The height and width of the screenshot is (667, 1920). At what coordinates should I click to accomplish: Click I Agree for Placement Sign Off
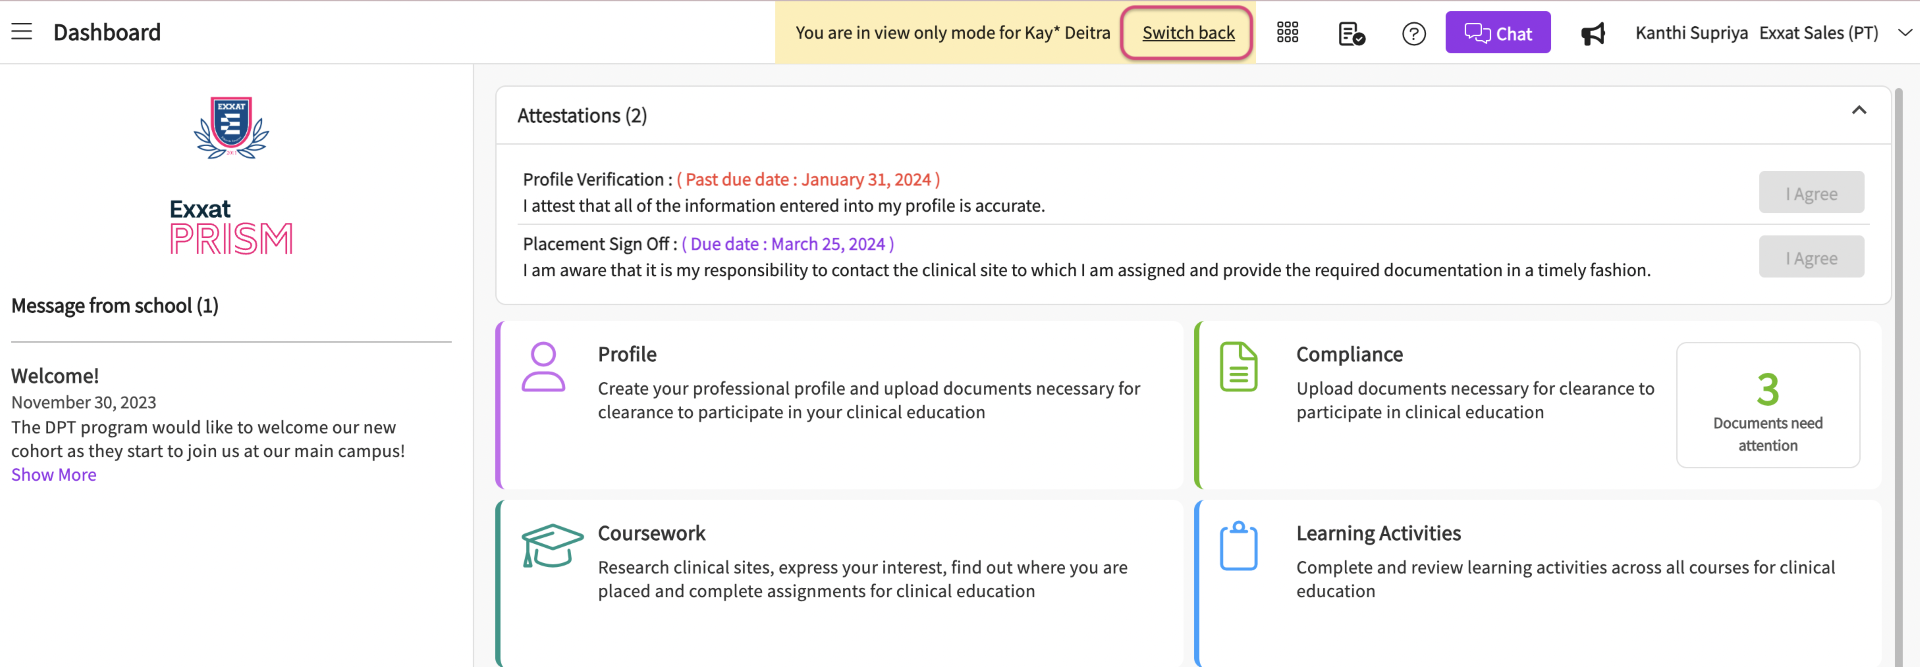[x=1811, y=258]
